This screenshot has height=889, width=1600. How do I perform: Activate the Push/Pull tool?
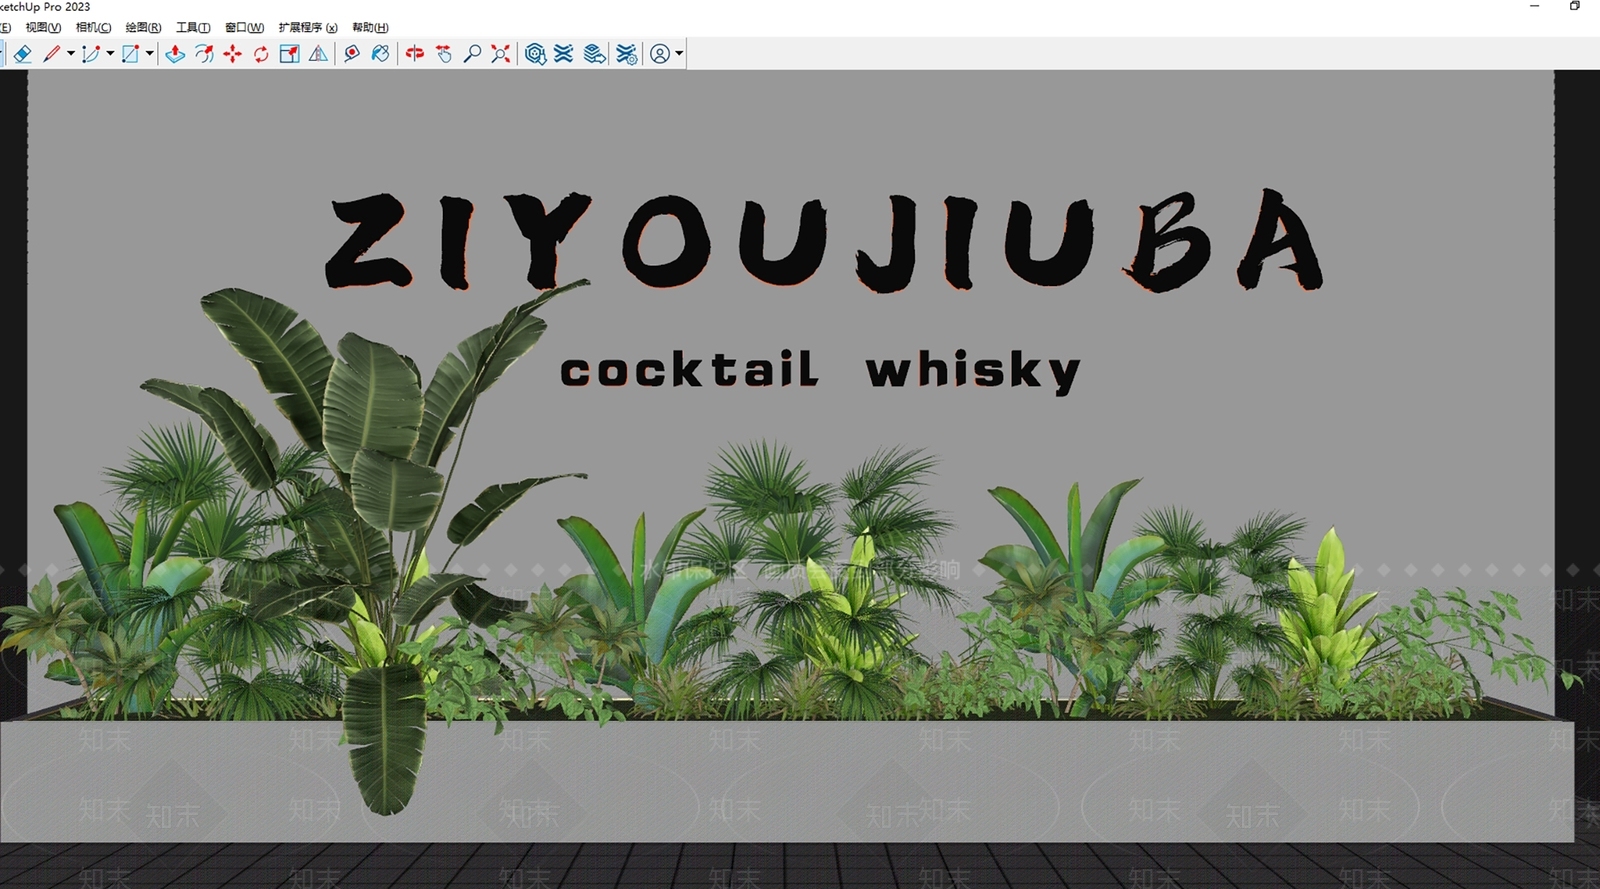click(175, 54)
